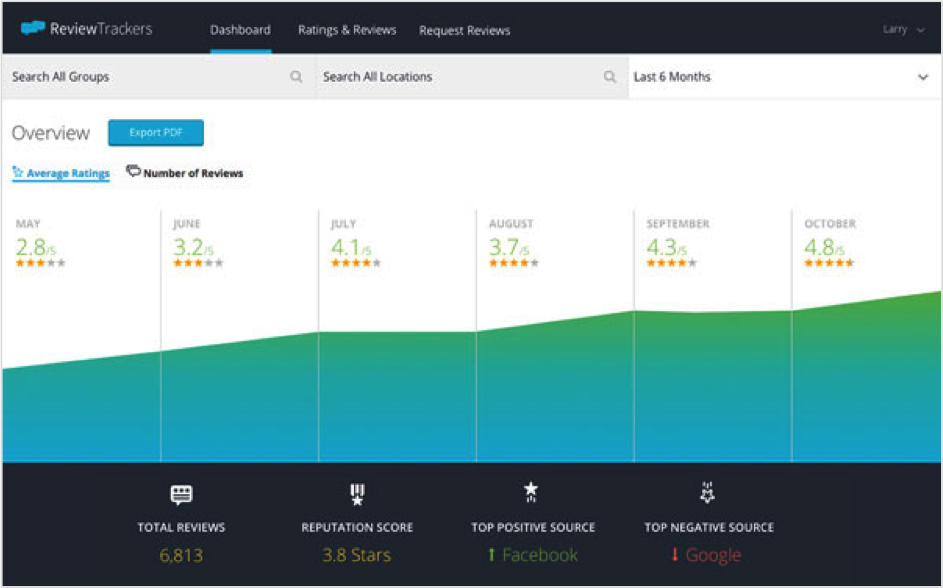Click the JUNE rating 3.2
The image size is (943, 588).
[193, 247]
